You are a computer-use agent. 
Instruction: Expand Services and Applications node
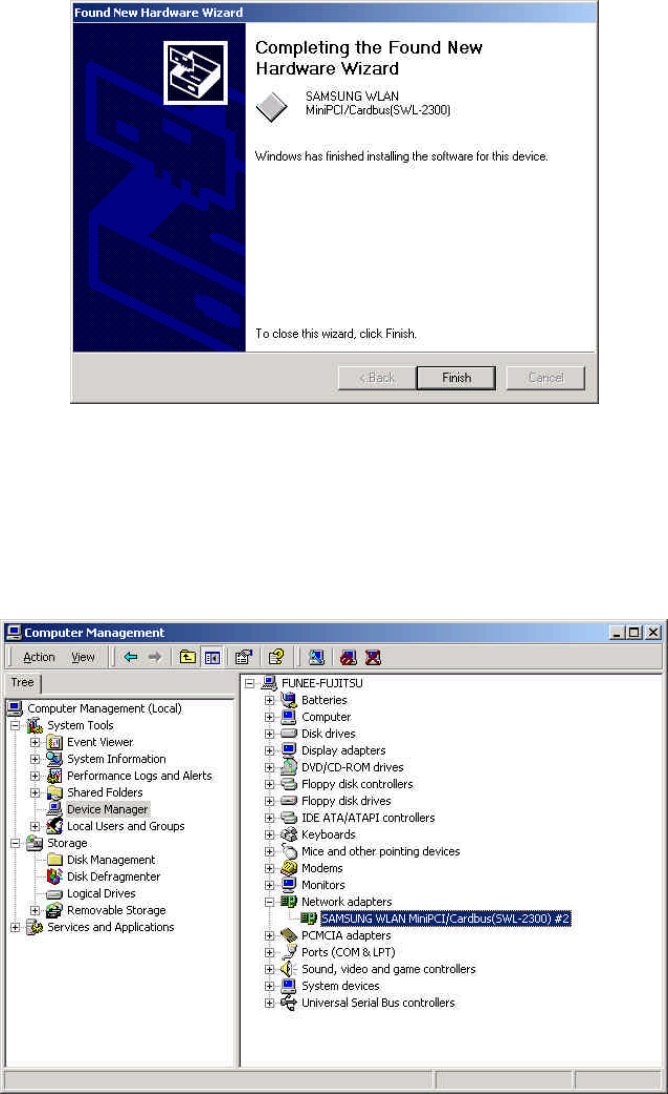(15, 927)
